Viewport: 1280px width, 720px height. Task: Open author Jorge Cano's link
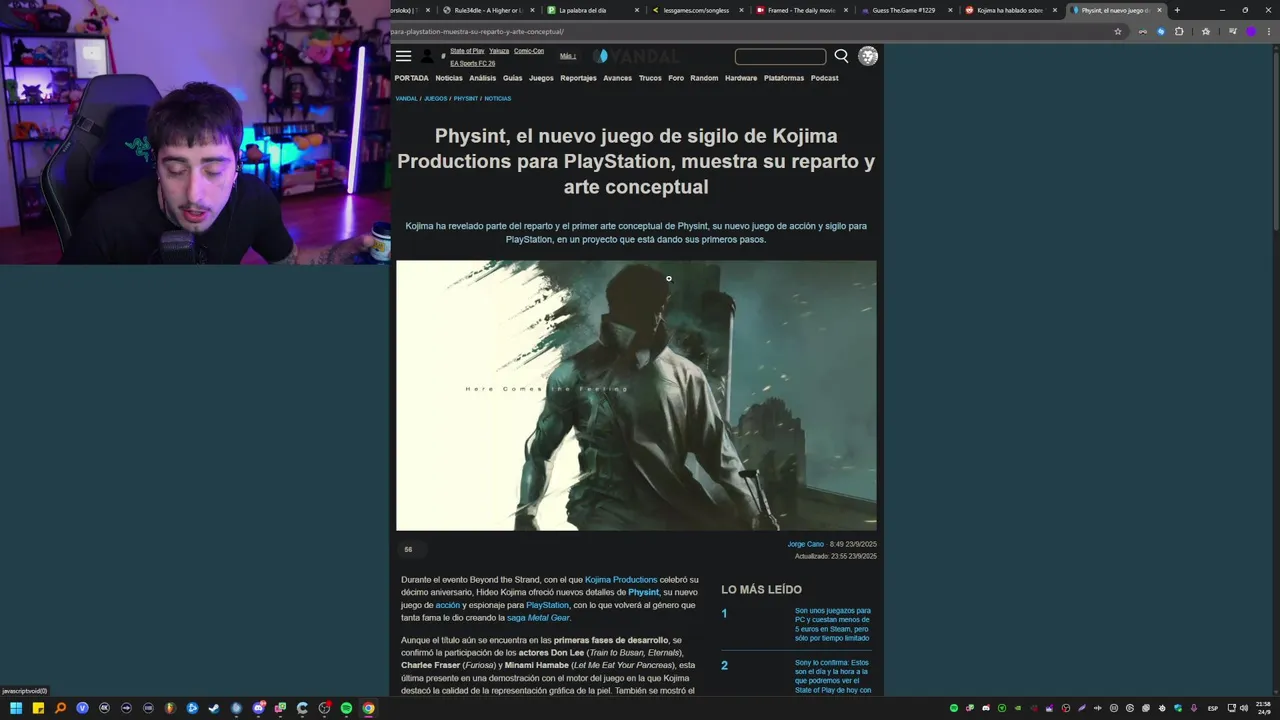coord(805,545)
